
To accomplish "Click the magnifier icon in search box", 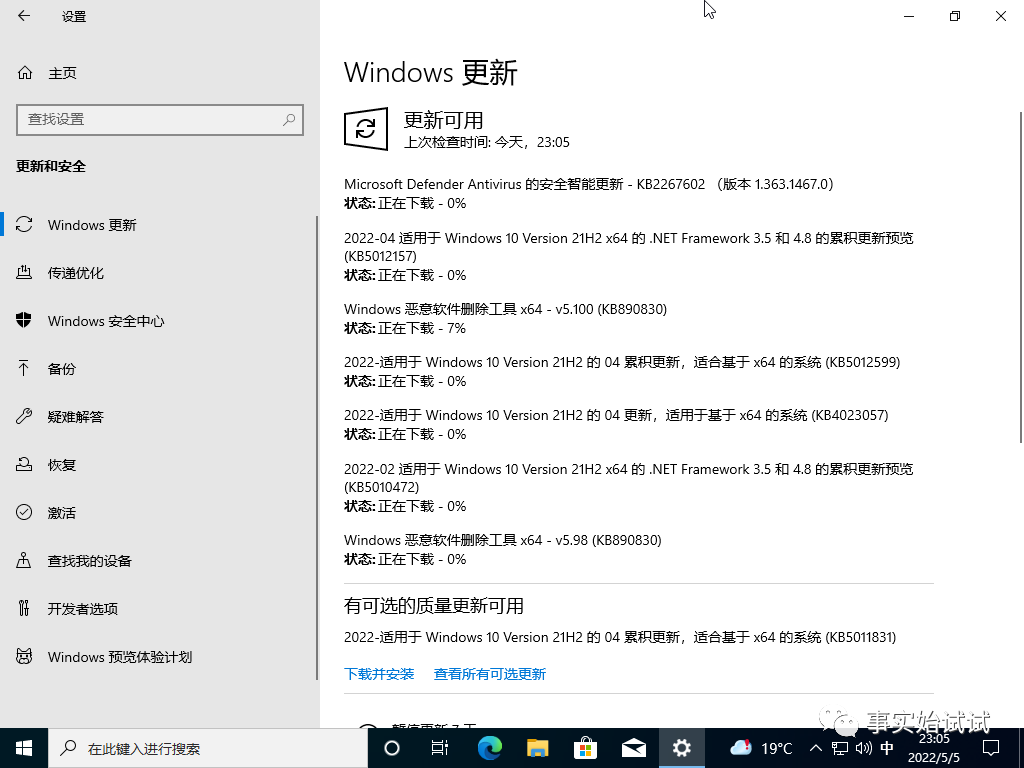I will pos(289,120).
